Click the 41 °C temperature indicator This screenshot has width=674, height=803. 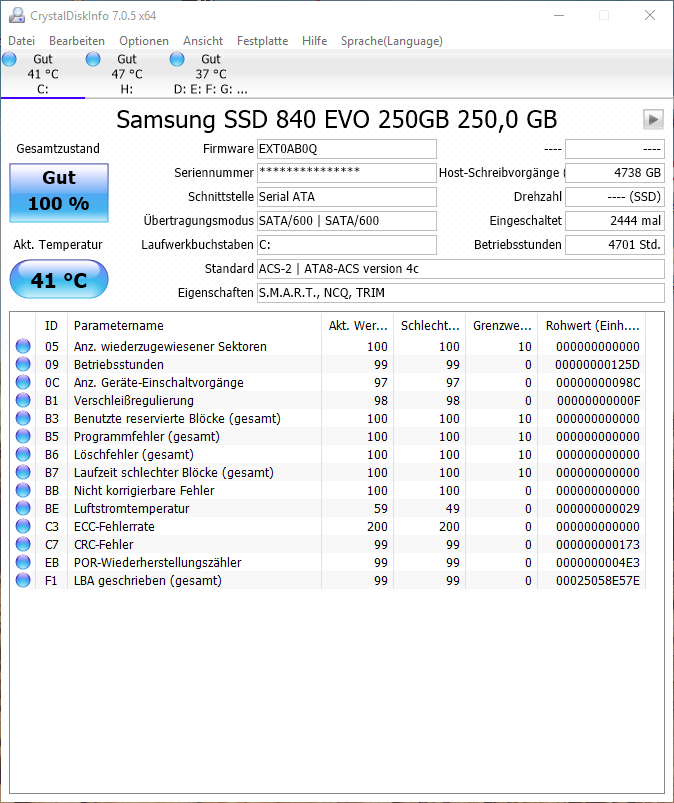click(59, 280)
